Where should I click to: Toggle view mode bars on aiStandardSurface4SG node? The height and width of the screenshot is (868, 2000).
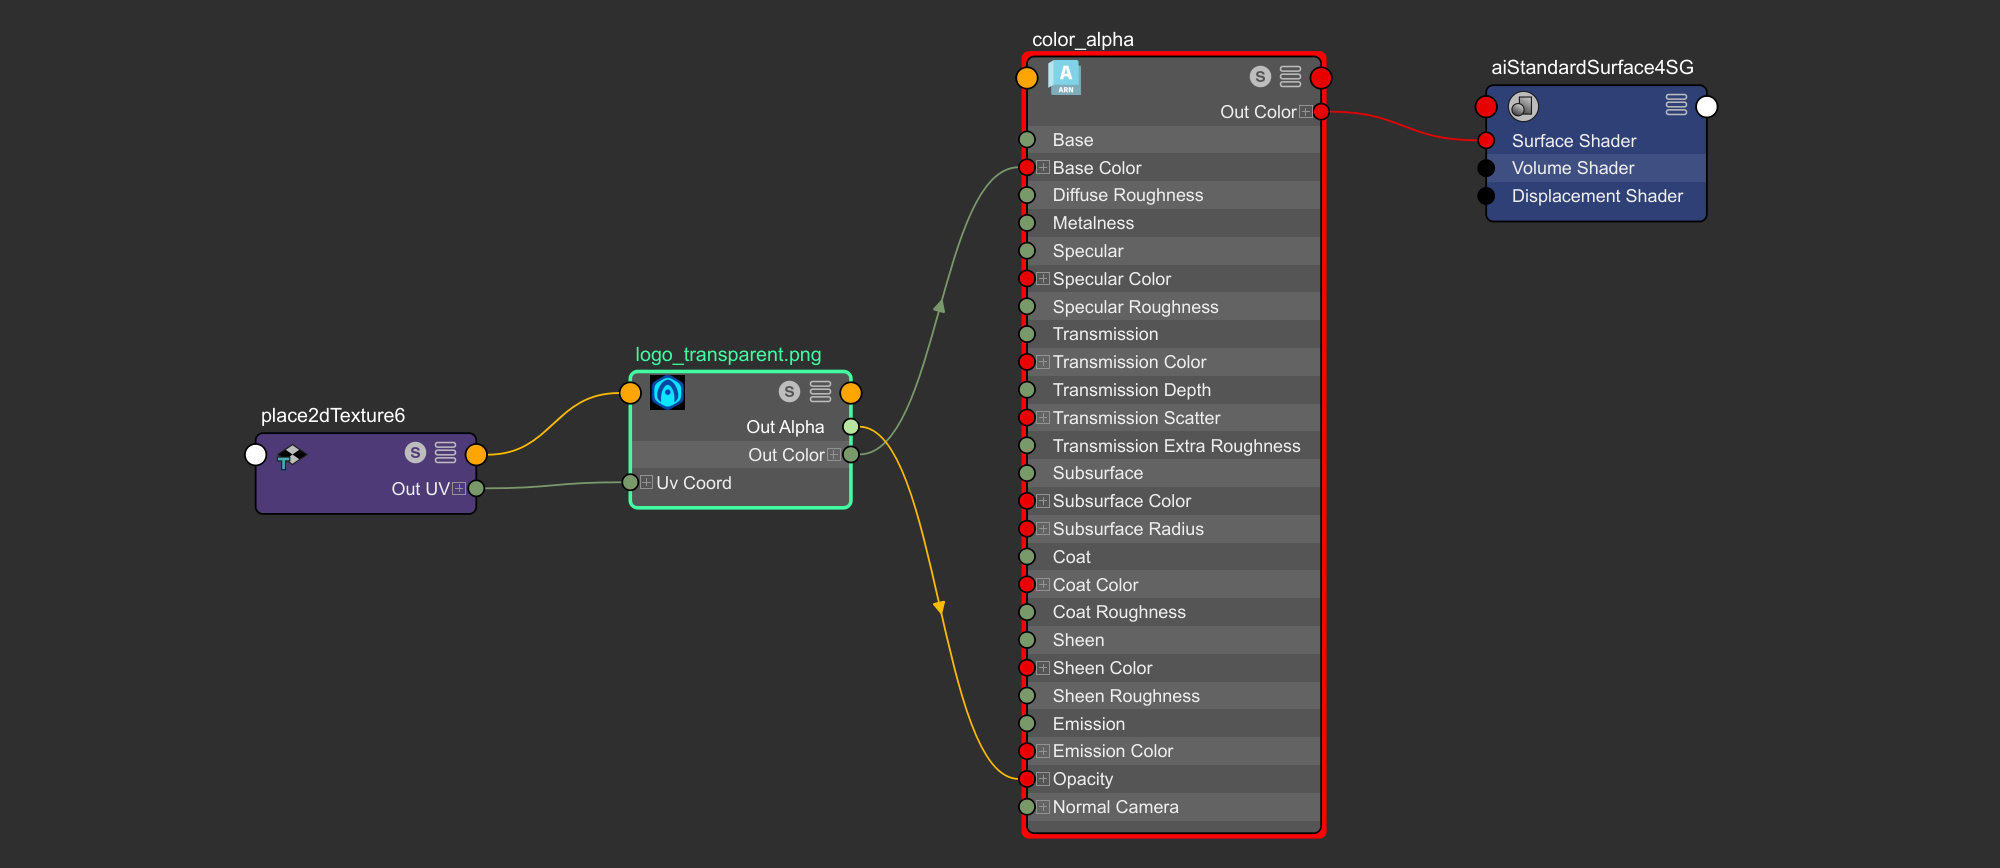(x=1676, y=105)
